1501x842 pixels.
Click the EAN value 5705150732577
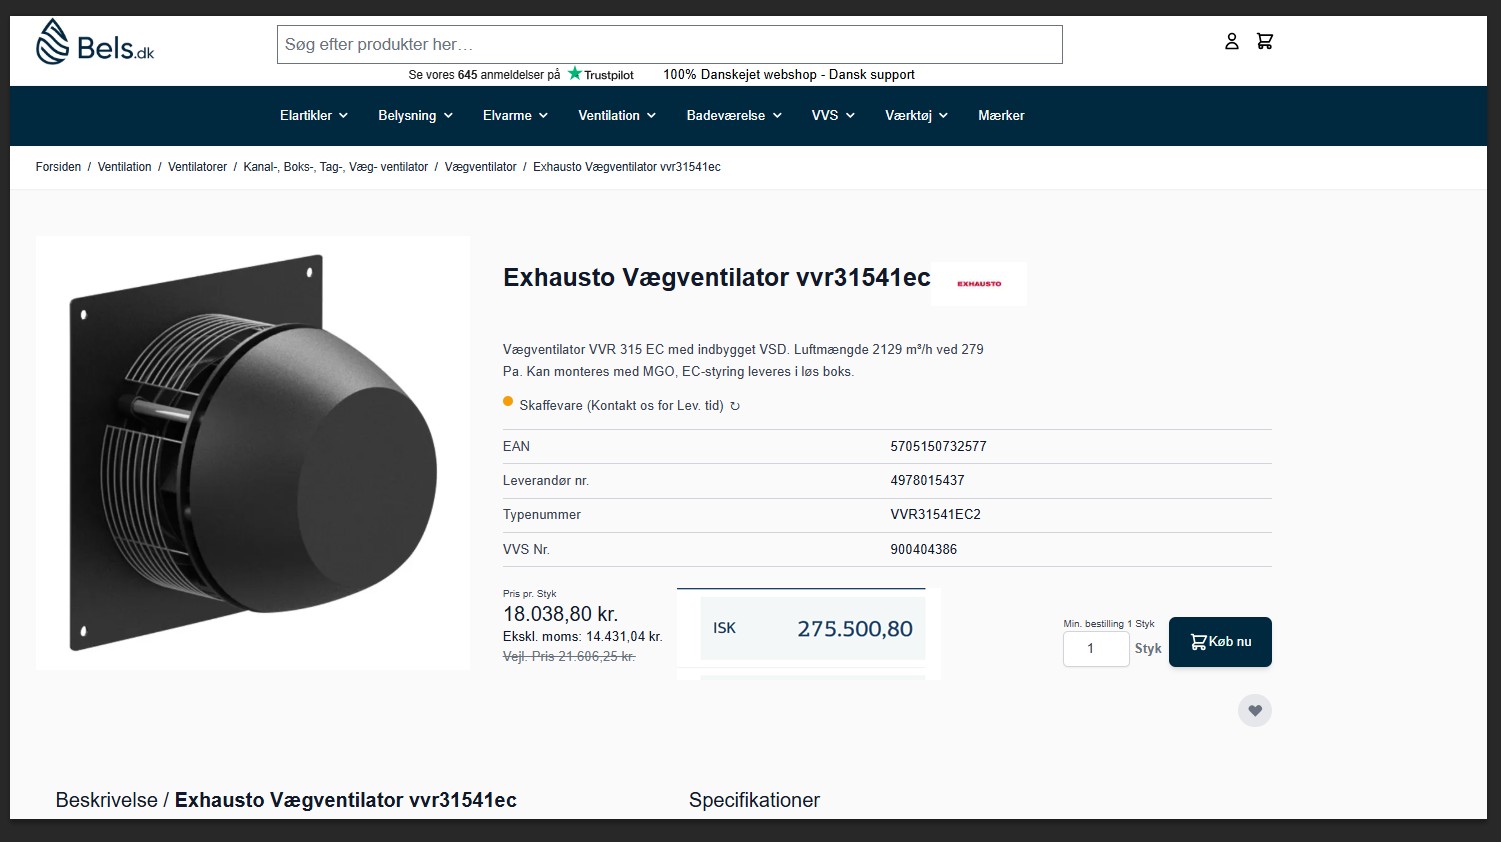click(x=938, y=447)
